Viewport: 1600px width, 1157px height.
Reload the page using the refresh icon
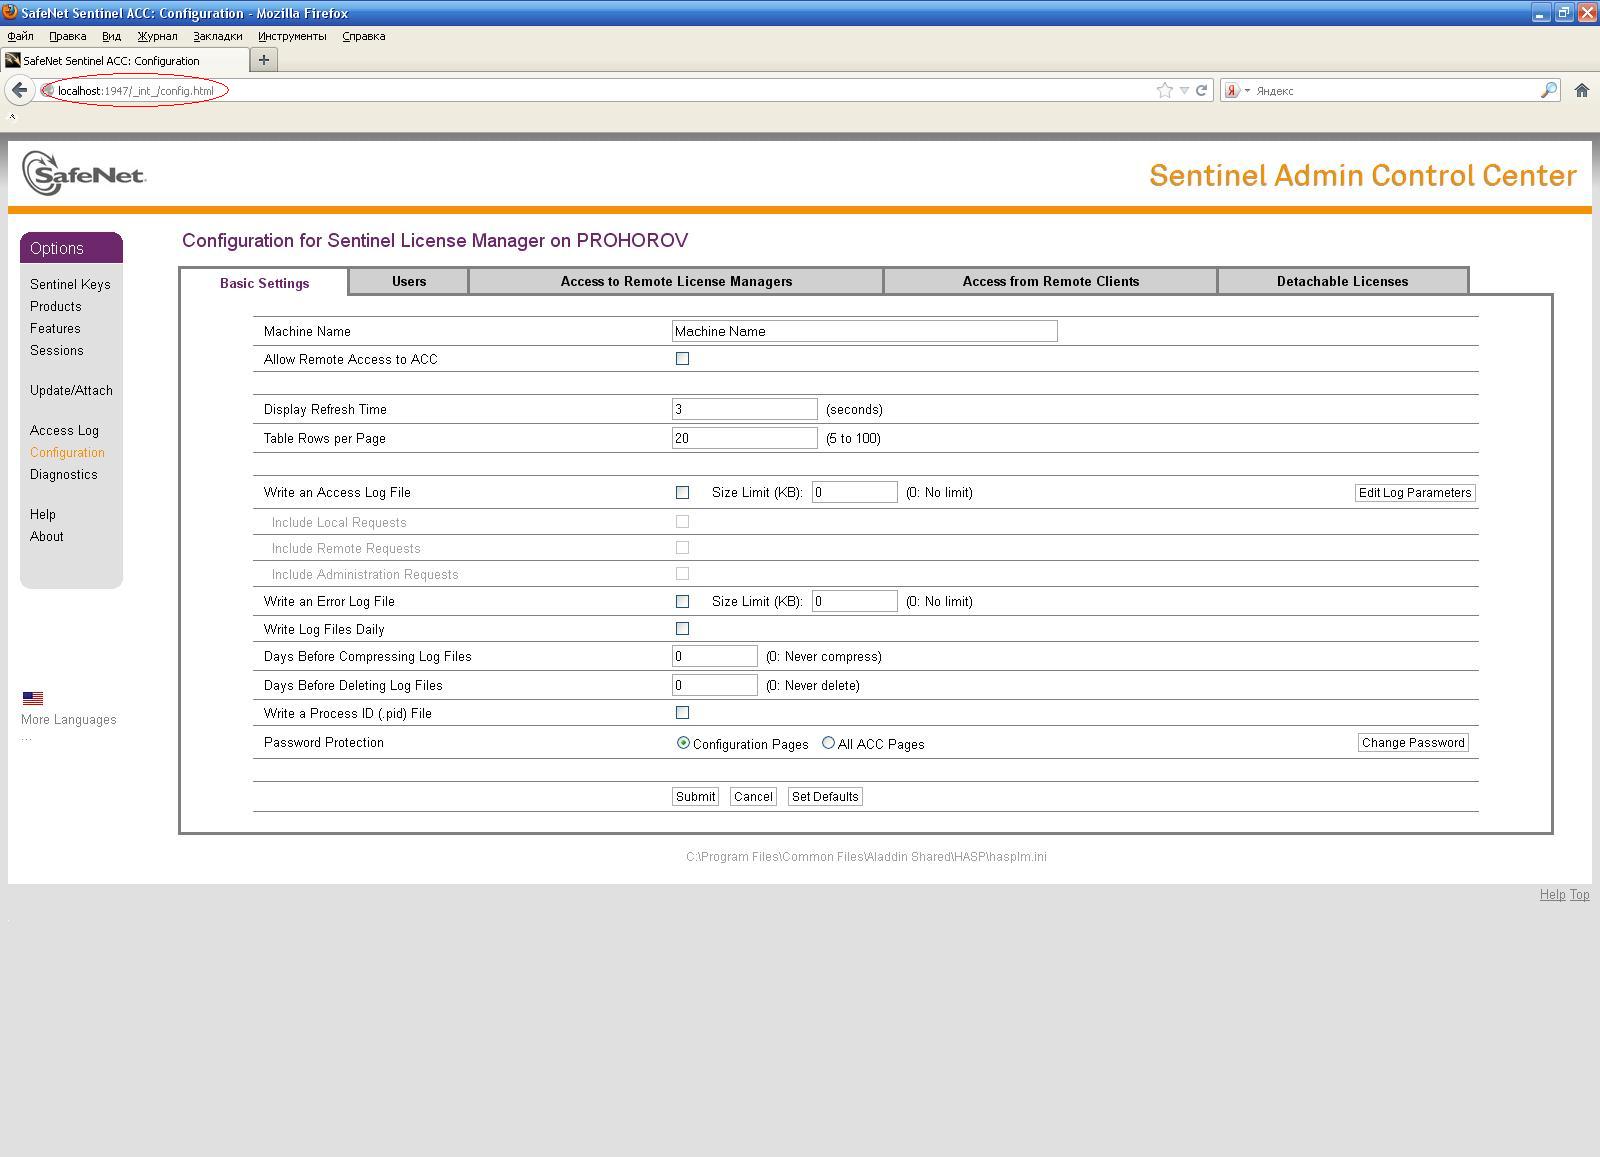(x=1201, y=90)
